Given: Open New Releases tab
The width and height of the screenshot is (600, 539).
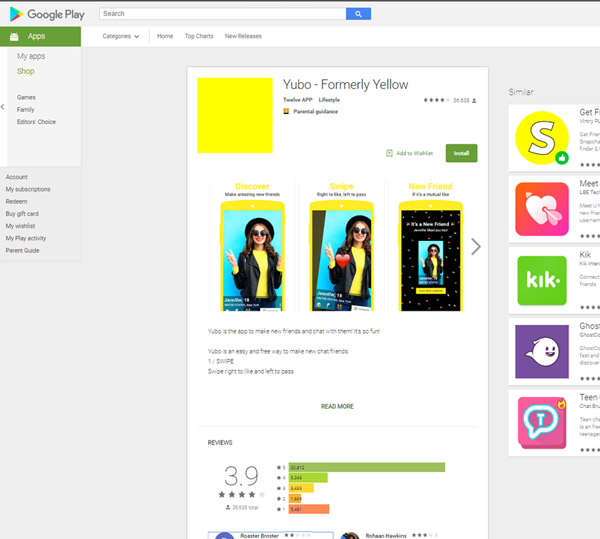Looking at the screenshot, I should tap(243, 36).
